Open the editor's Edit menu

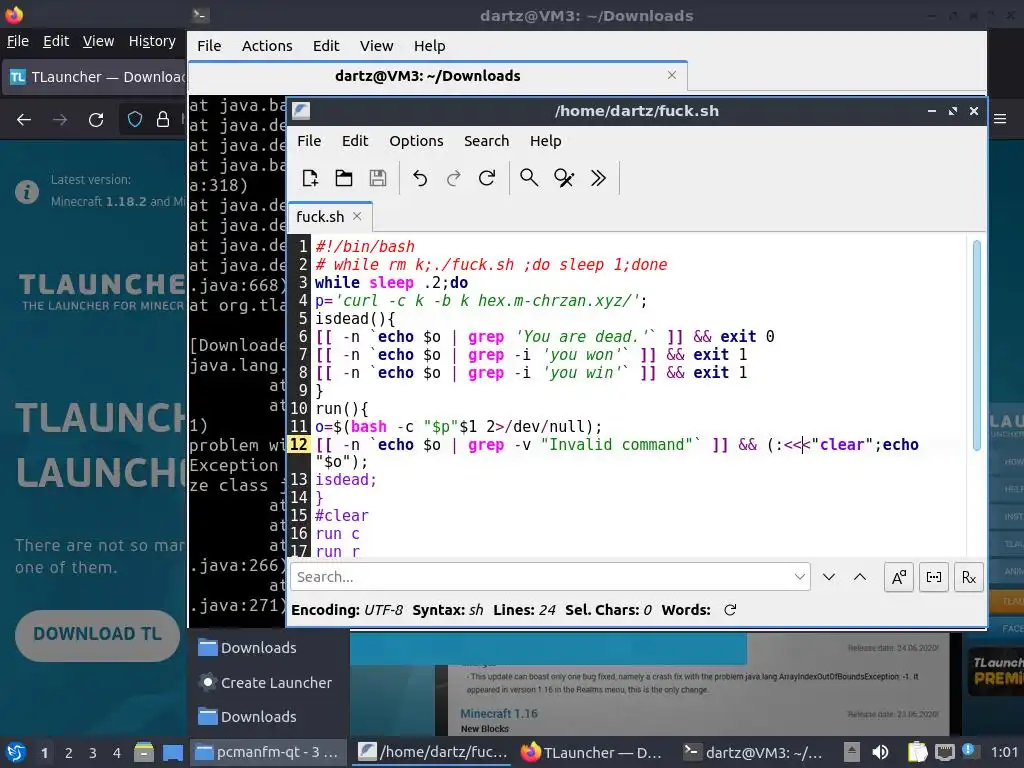(x=355, y=141)
